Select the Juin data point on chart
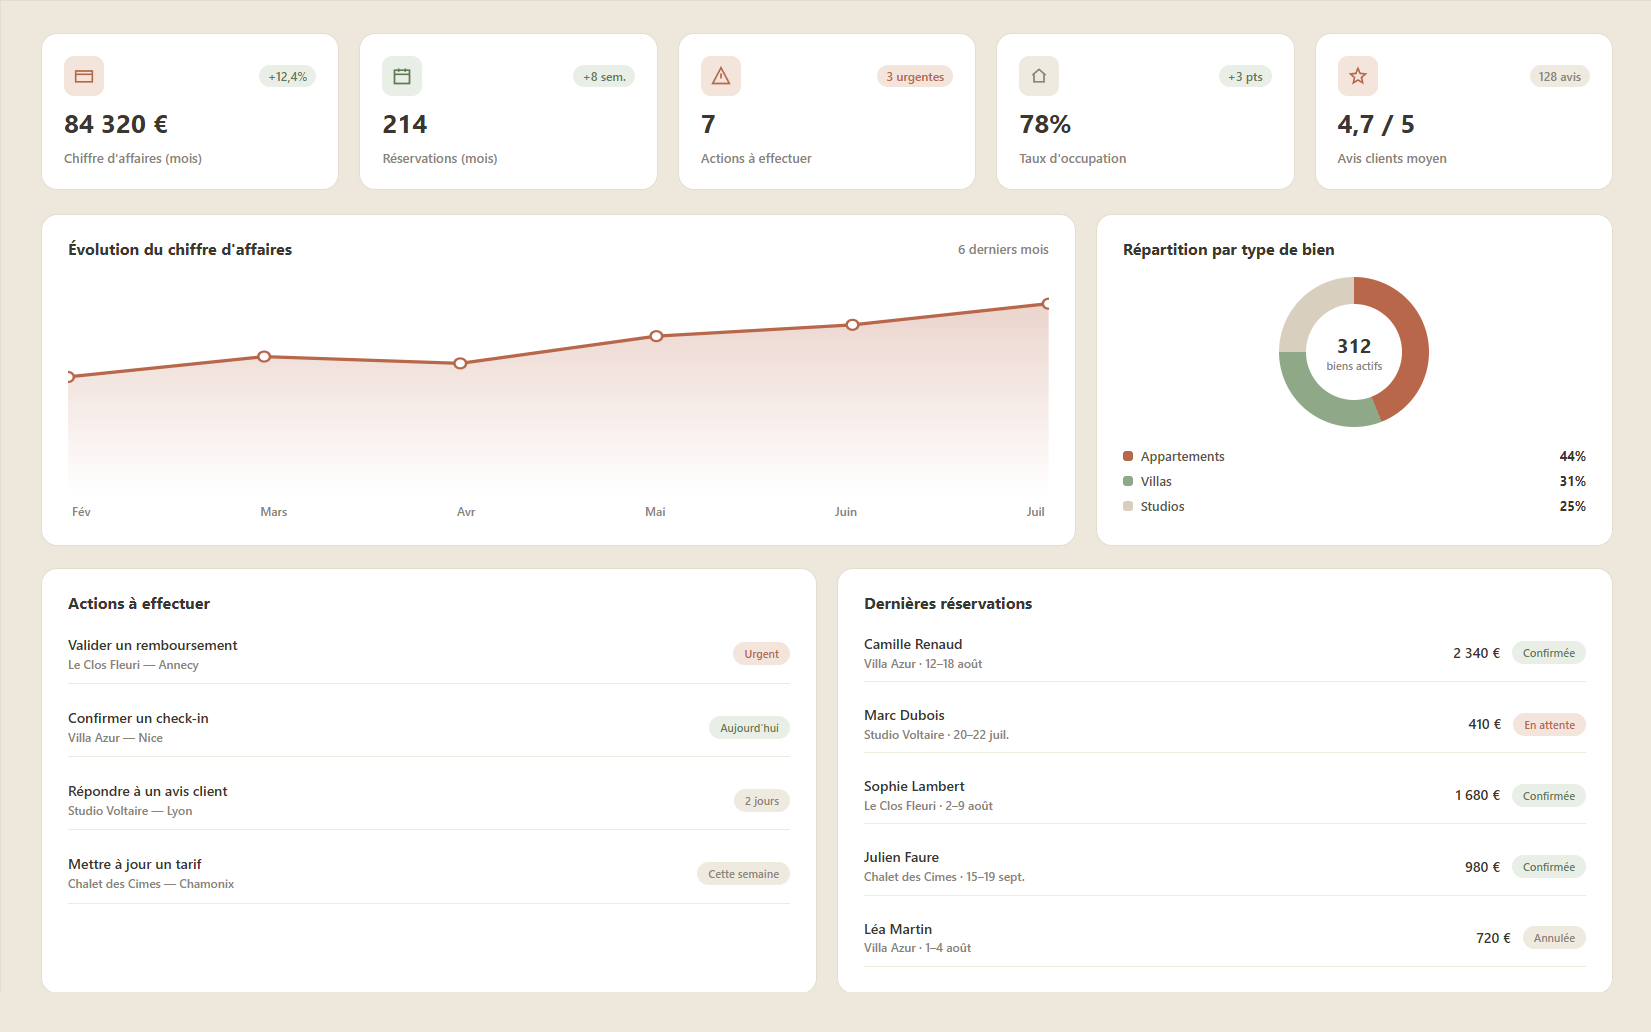 [852, 325]
